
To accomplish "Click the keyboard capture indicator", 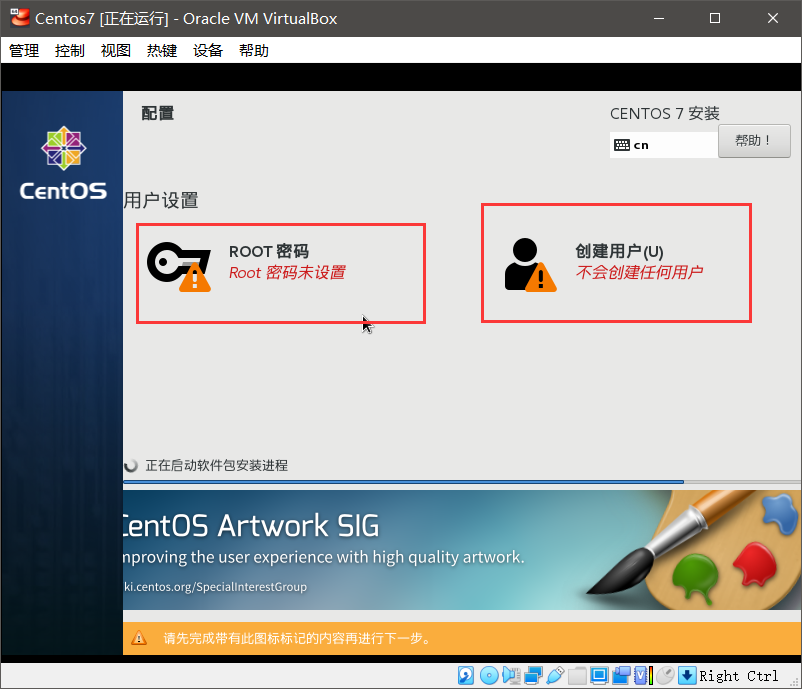I will click(686, 675).
